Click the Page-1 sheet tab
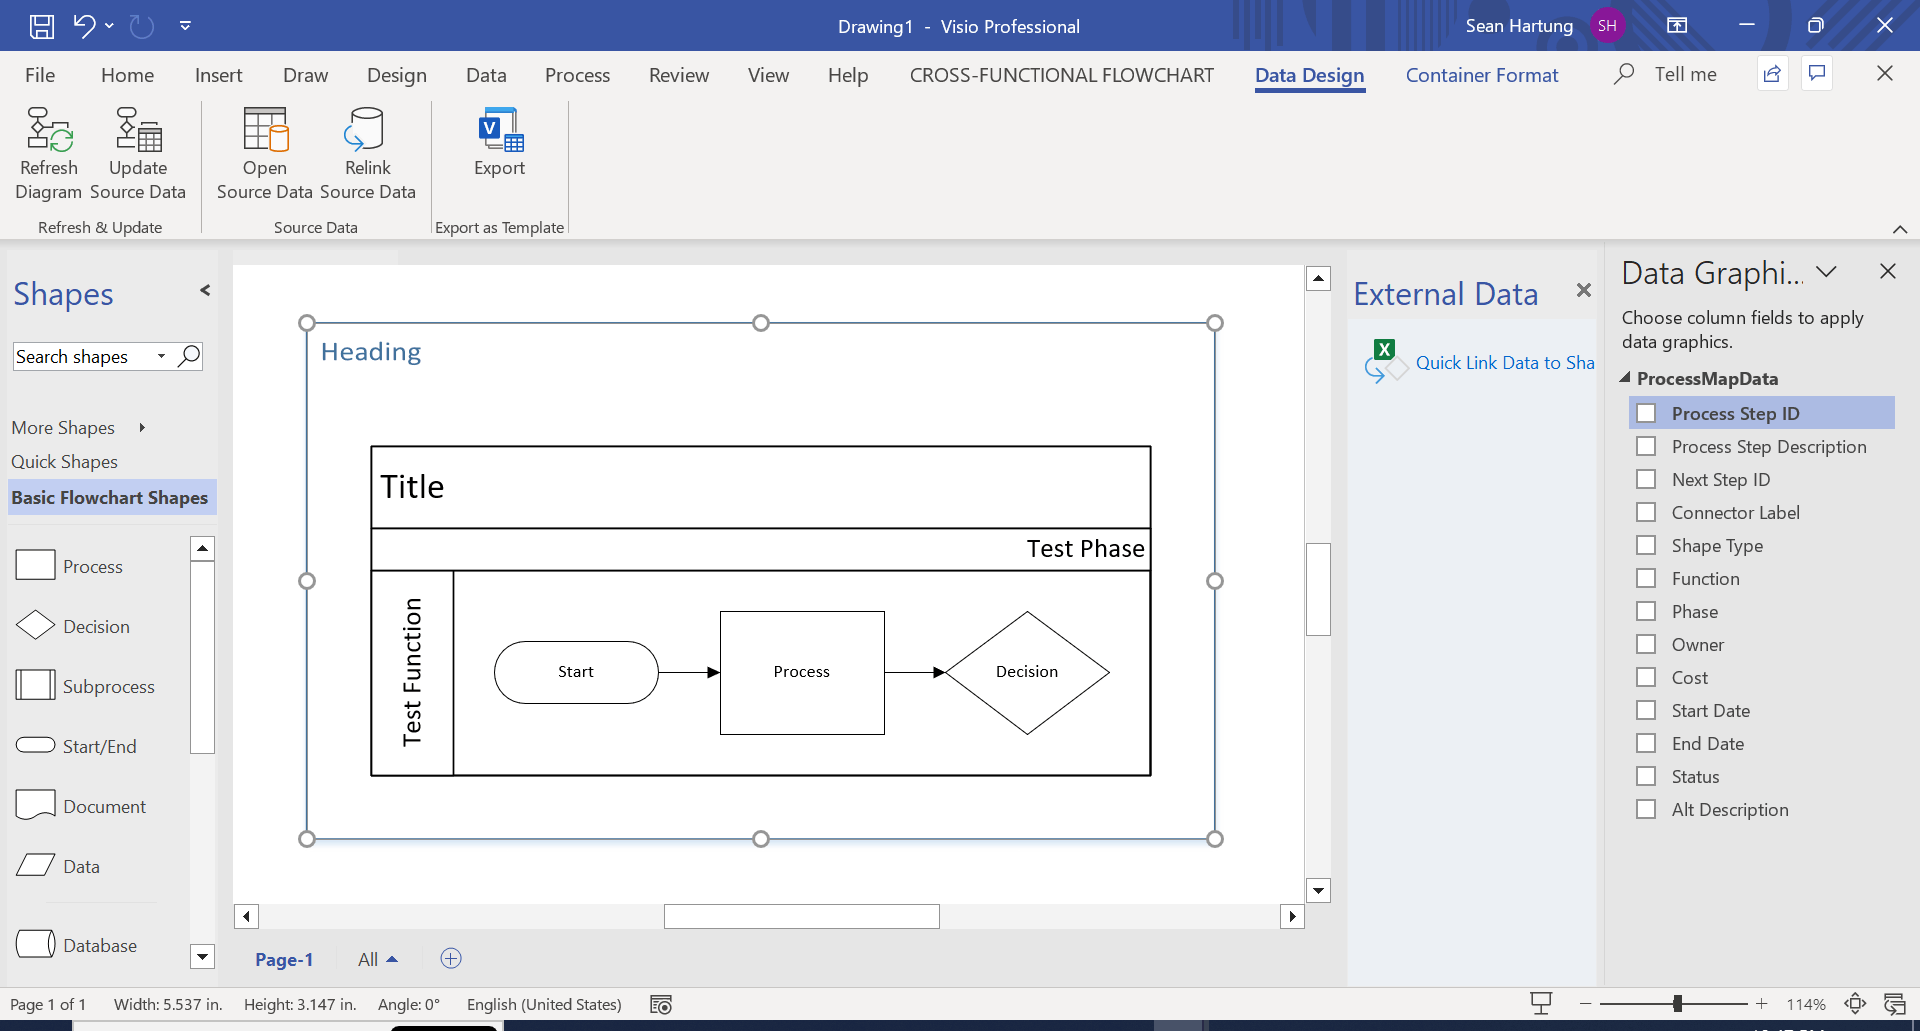This screenshot has height=1031, width=1920. pos(284,959)
